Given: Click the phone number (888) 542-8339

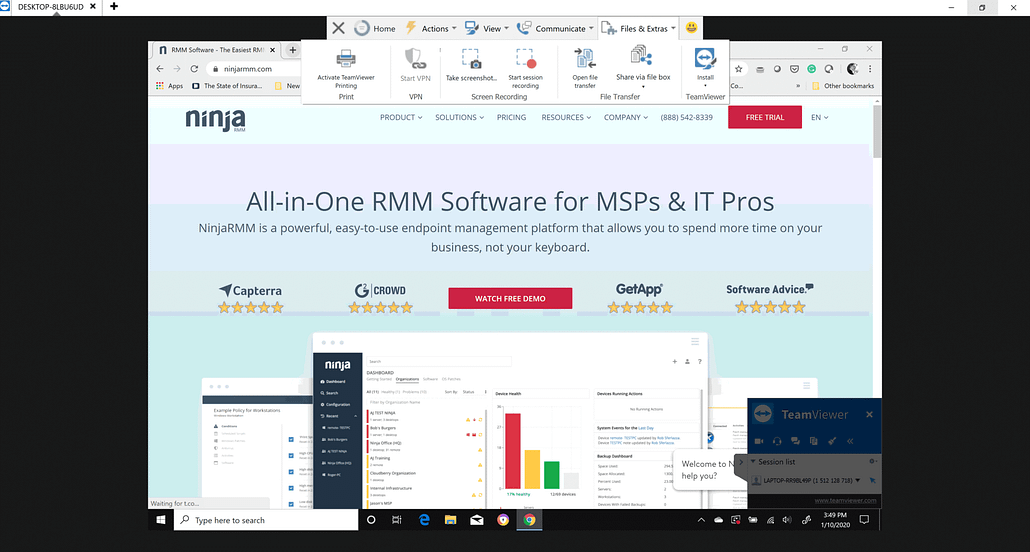Looking at the screenshot, I should tap(686, 117).
